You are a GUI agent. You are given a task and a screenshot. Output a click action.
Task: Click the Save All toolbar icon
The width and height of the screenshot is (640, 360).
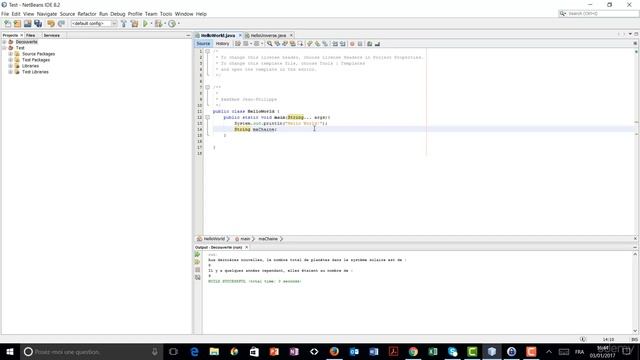38,24
